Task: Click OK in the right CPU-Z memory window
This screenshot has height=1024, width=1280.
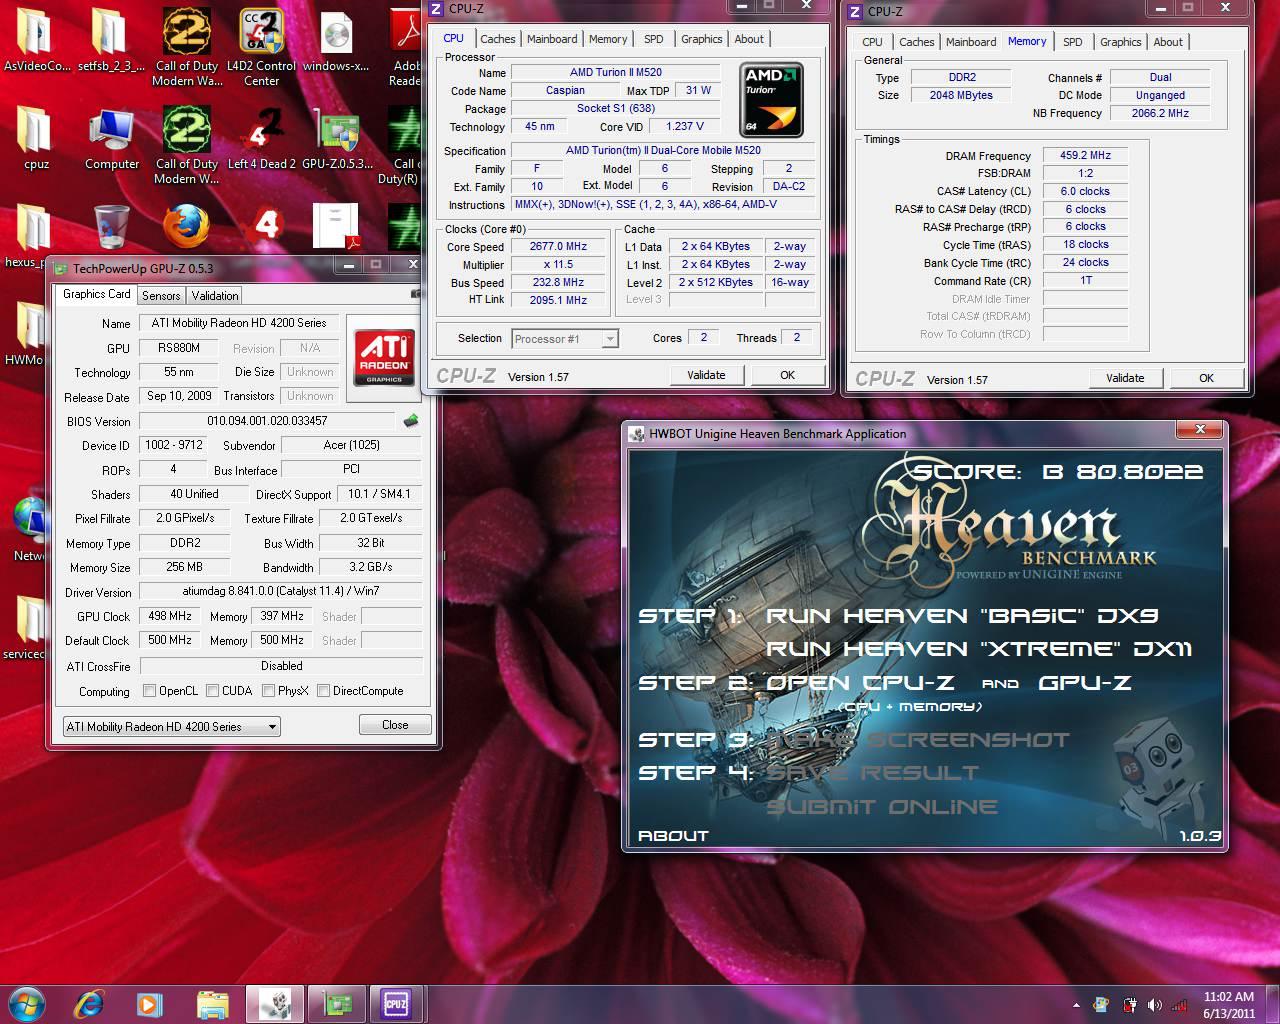Action: click(1206, 378)
